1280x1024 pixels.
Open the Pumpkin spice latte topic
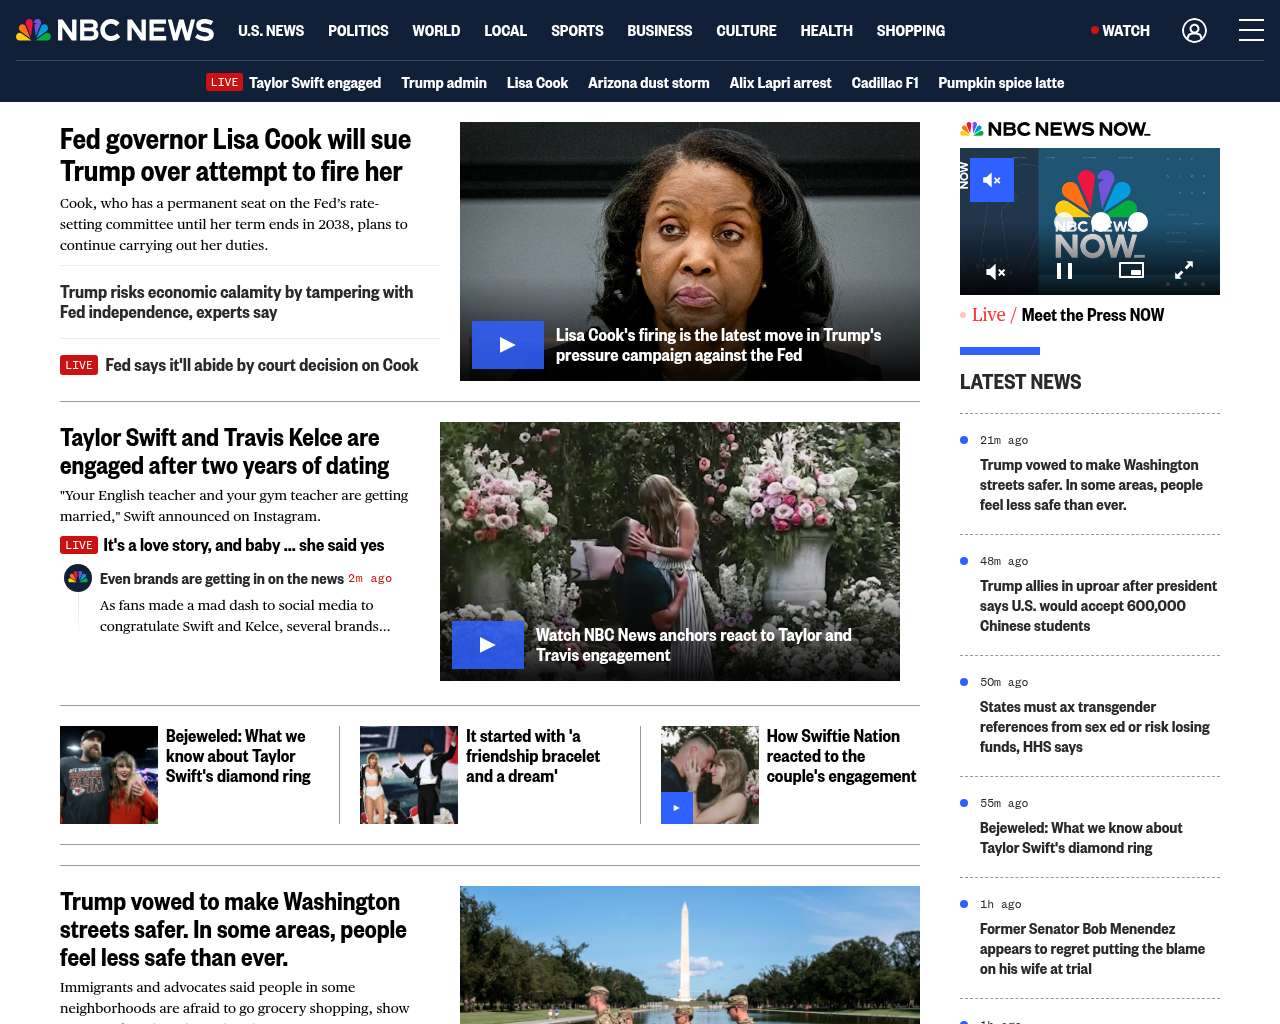(1001, 83)
